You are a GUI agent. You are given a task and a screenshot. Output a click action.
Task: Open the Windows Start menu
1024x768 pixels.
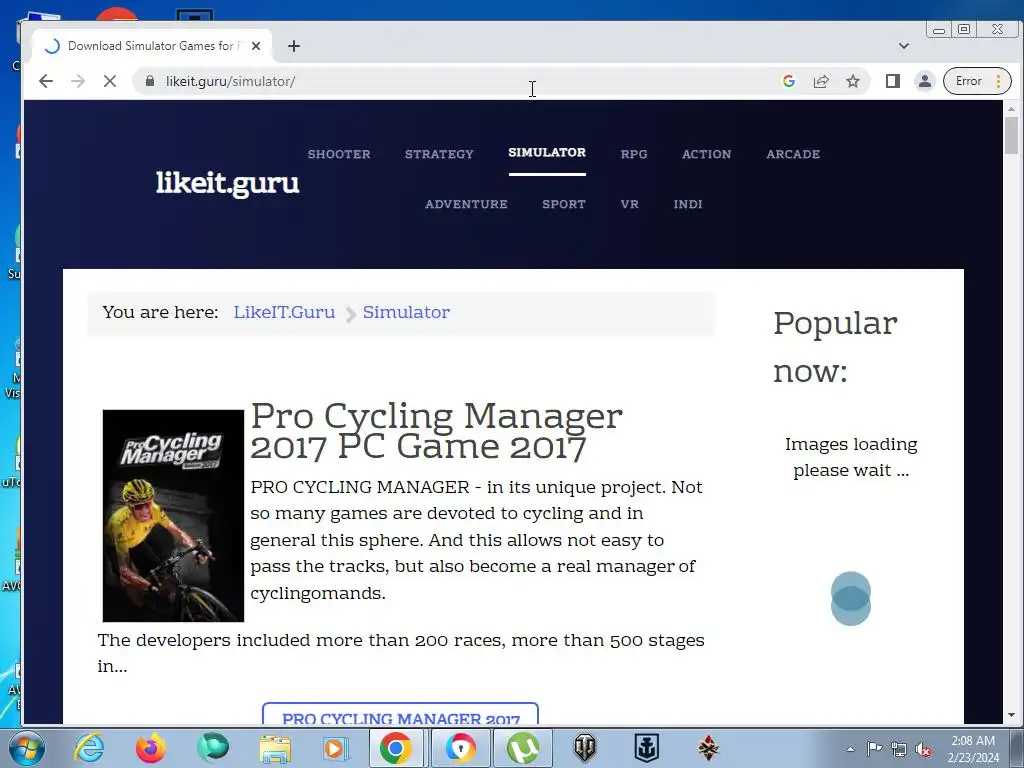click(x=27, y=748)
